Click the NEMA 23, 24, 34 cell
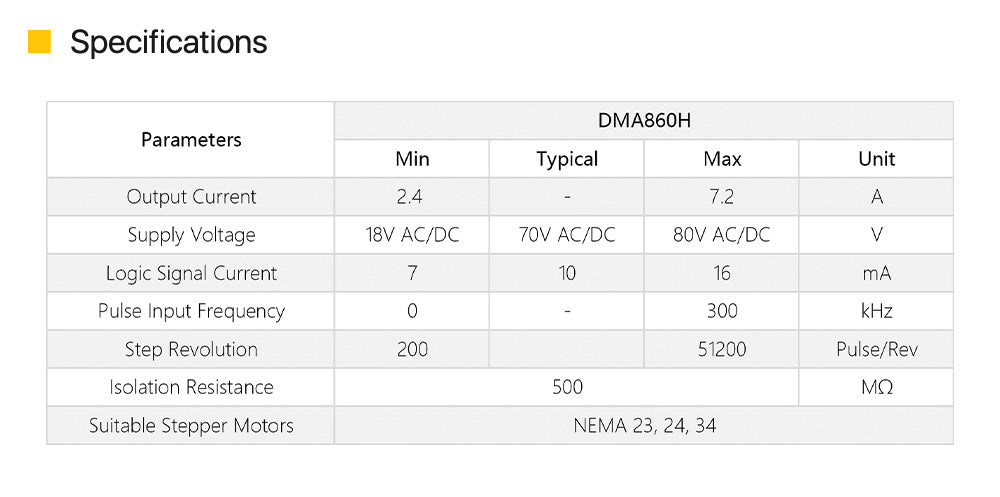The width and height of the screenshot is (1000, 497). pos(644,425)
